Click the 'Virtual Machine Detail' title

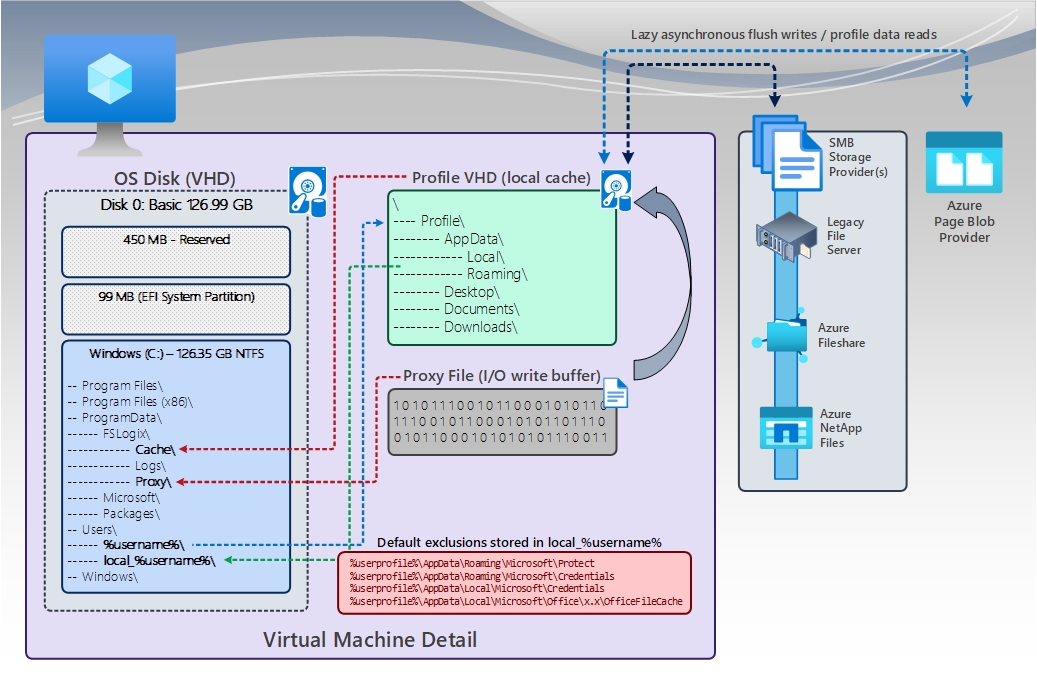[370, 640]
